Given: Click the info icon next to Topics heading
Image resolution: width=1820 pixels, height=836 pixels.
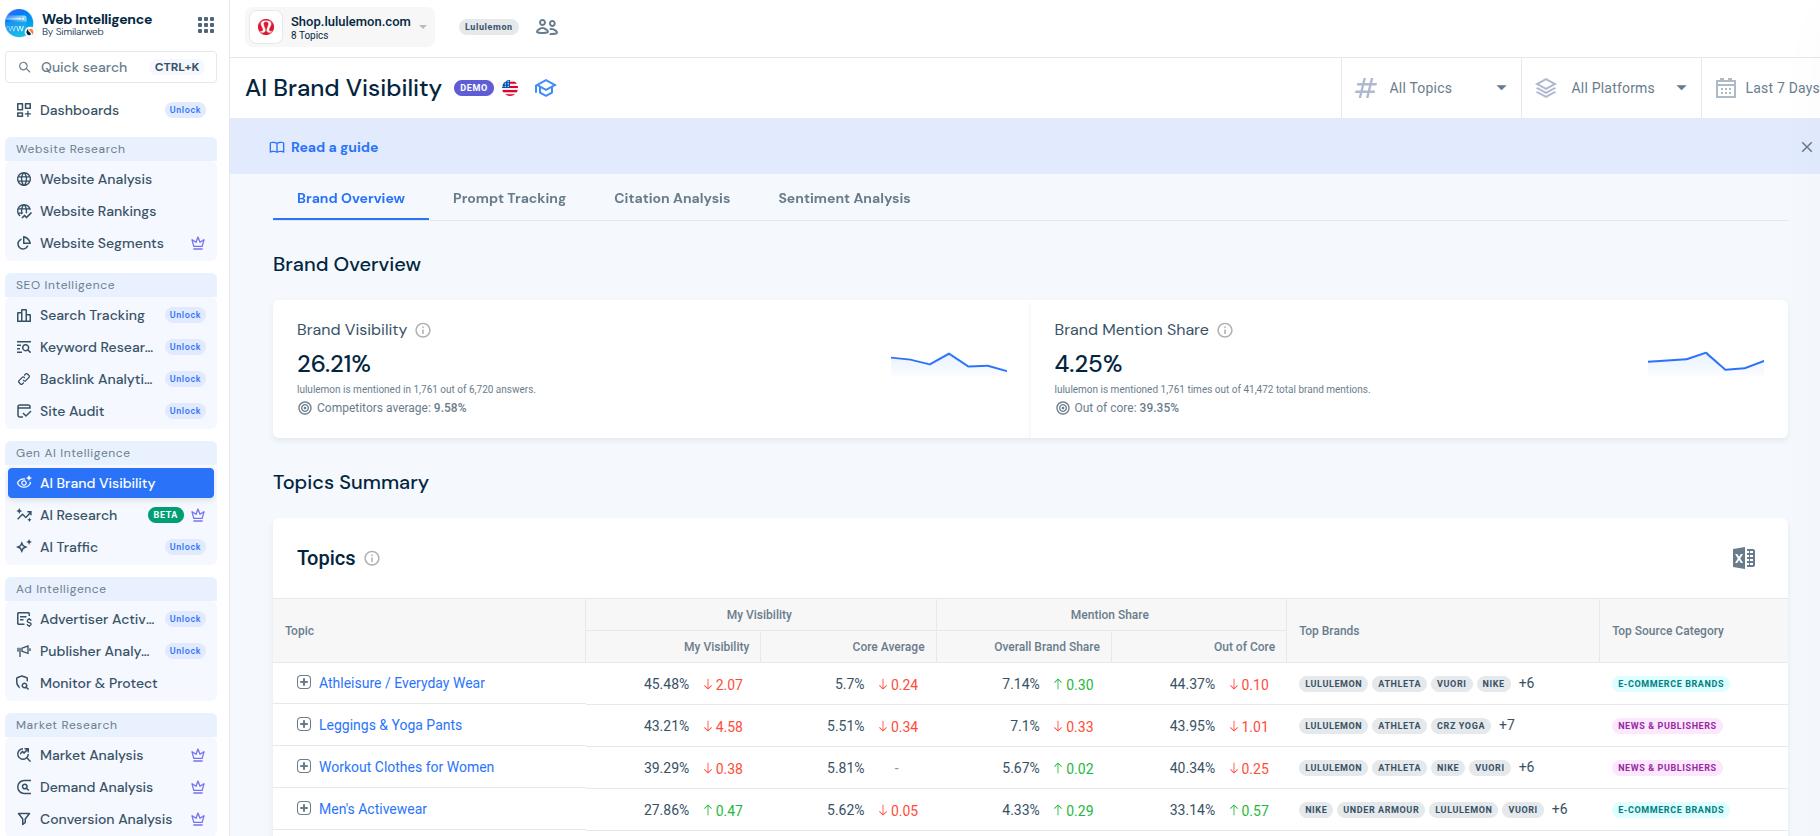Looking at the screenshot, I should tap(372, 559).
